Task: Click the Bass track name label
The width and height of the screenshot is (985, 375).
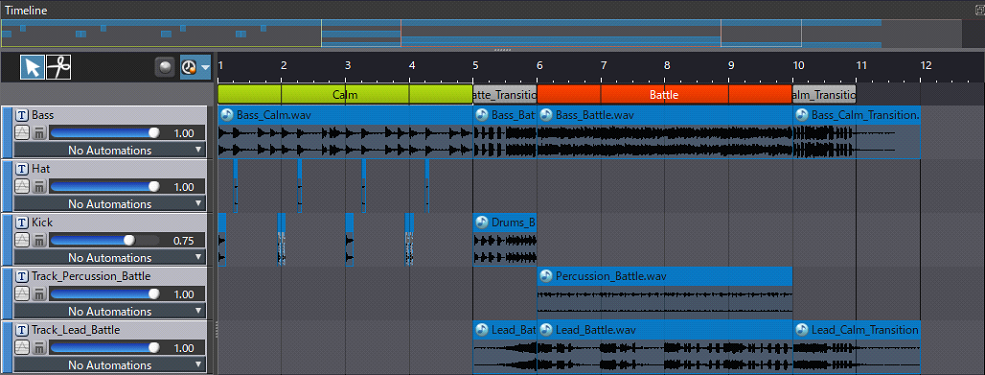Action: click(x=43, y=116)
